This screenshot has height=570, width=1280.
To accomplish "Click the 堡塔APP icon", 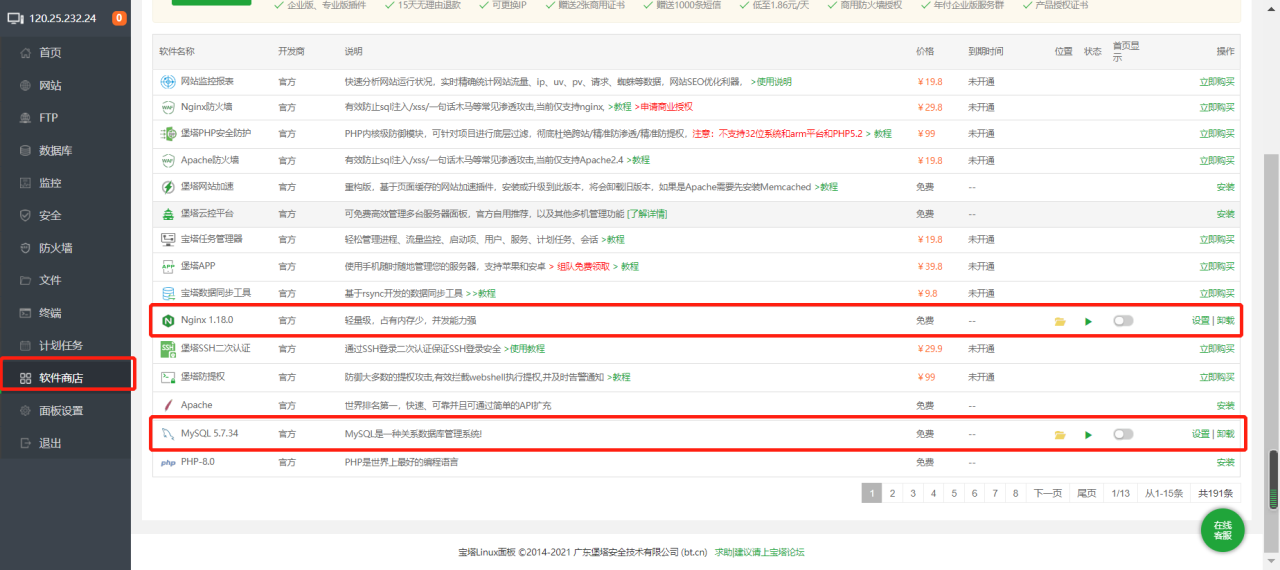I will [x=168, y=267].
